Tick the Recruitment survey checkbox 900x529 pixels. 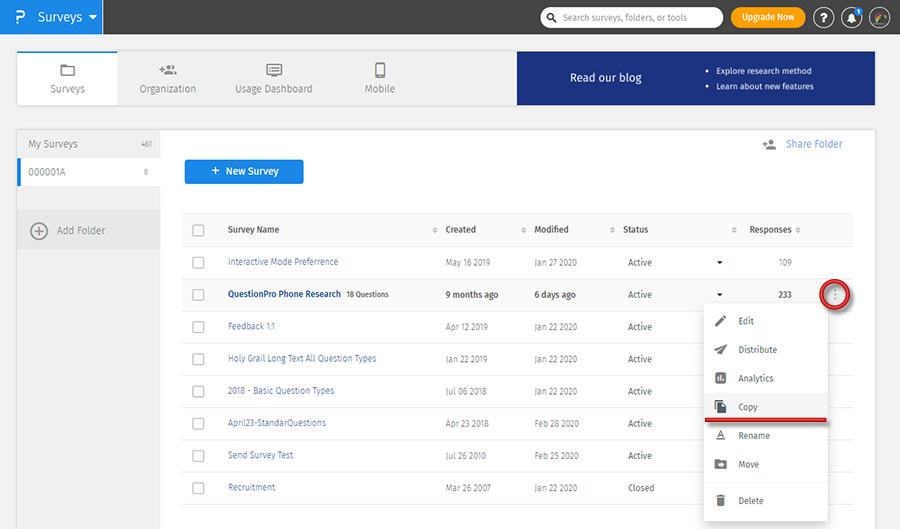(x=198, y=488)
